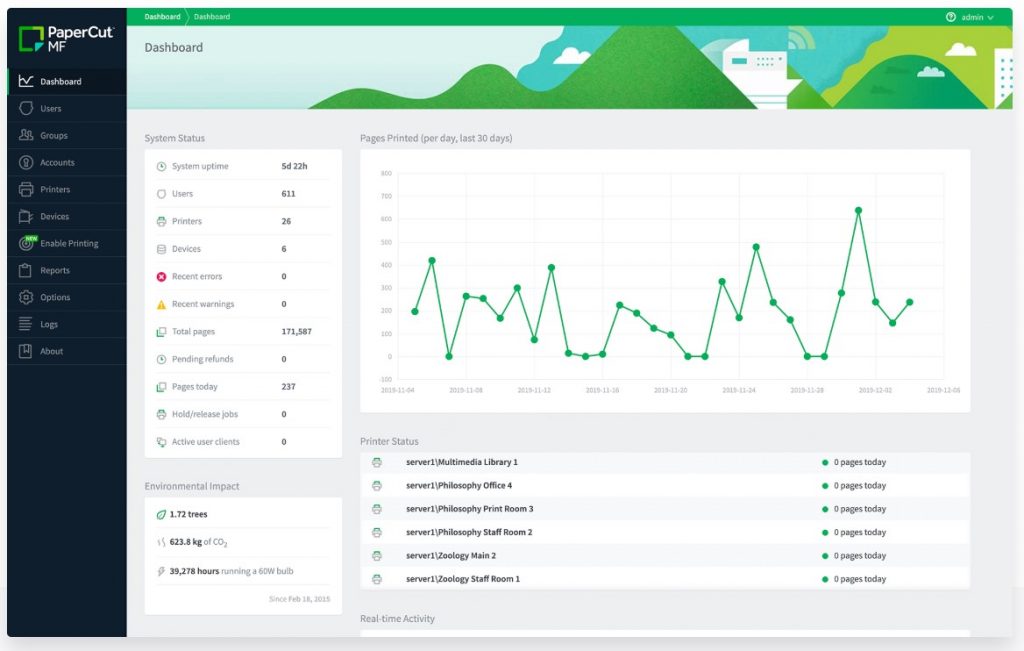The image size is (1024, 651).
Task: Click the Dashboard breadcrumb link
Action: [x=162, y=16]
